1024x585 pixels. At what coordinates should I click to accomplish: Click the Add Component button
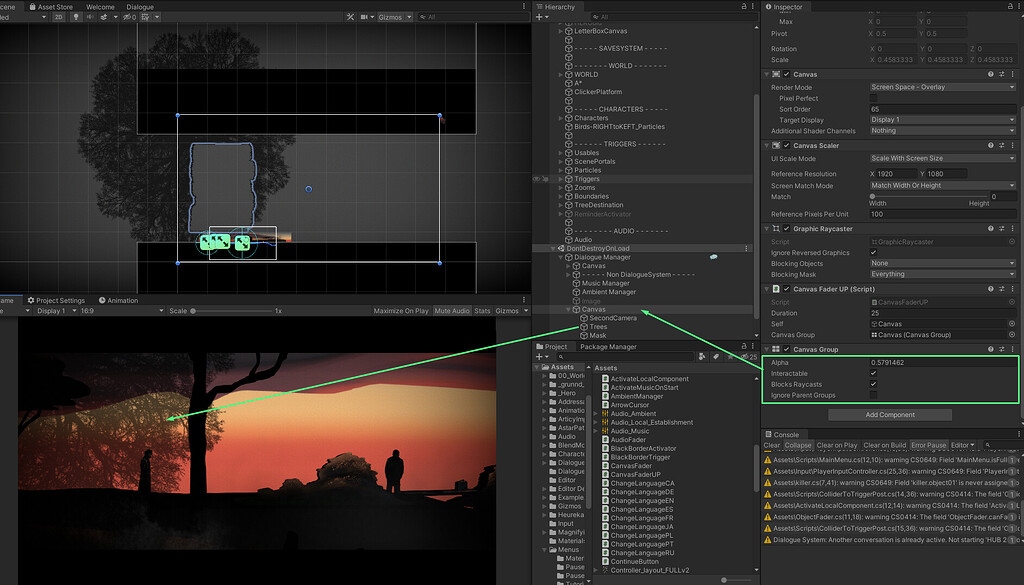click(890, 414)
